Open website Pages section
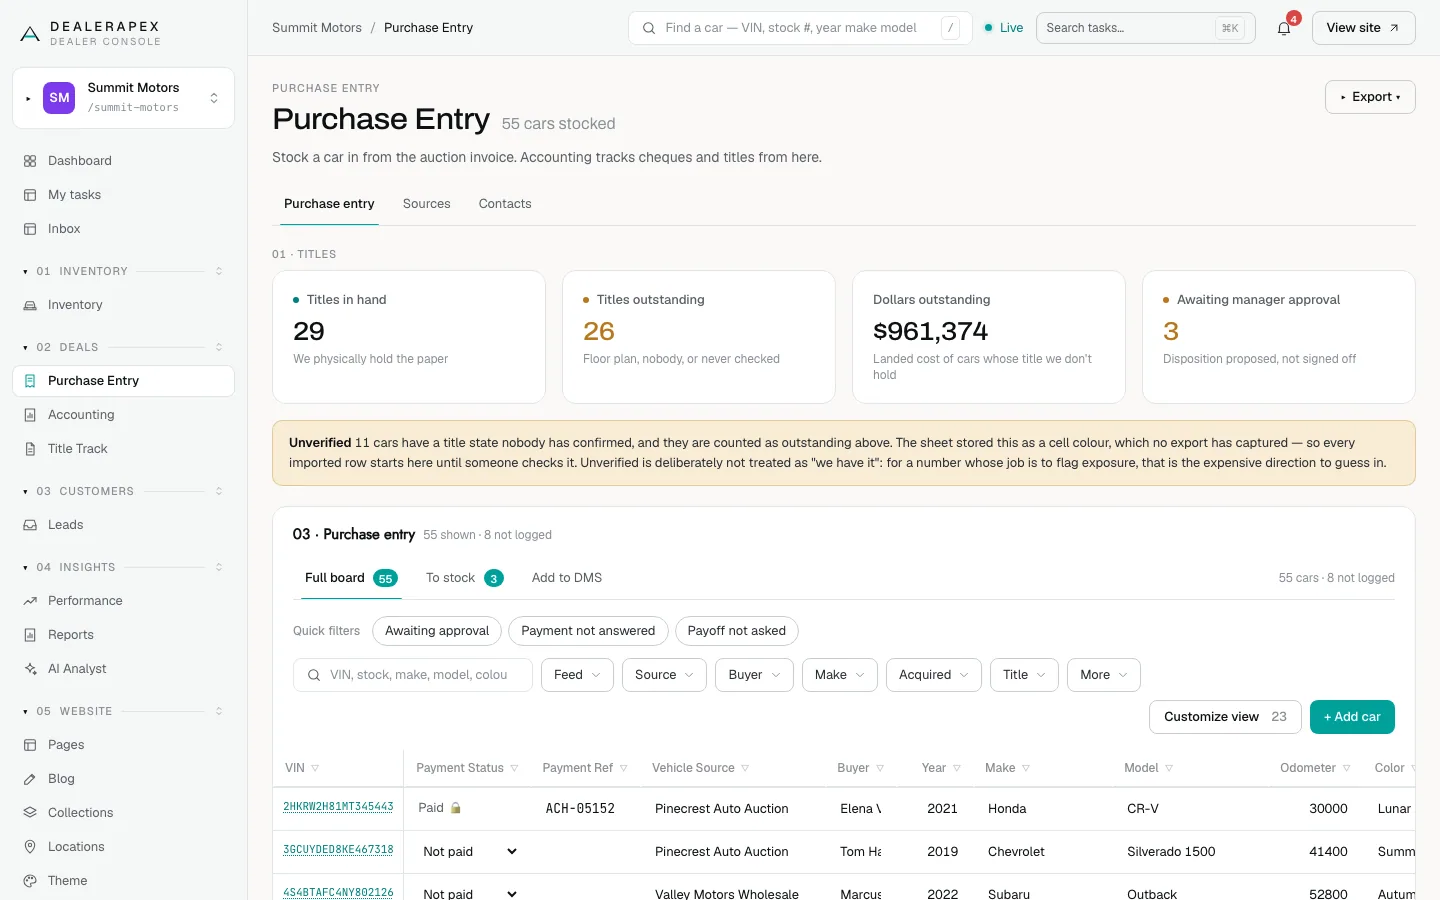 tap(123, 745)
